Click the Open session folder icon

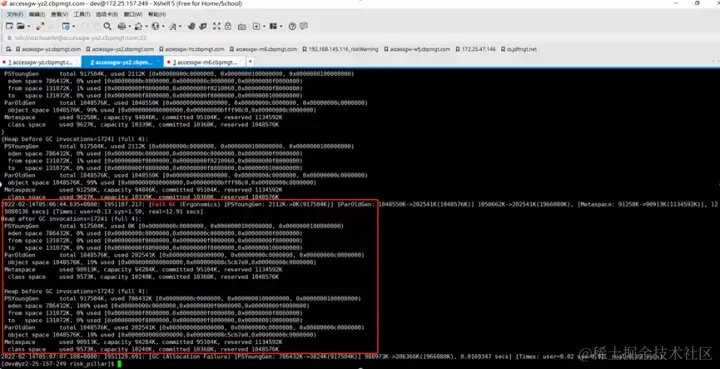coord(21,26)
